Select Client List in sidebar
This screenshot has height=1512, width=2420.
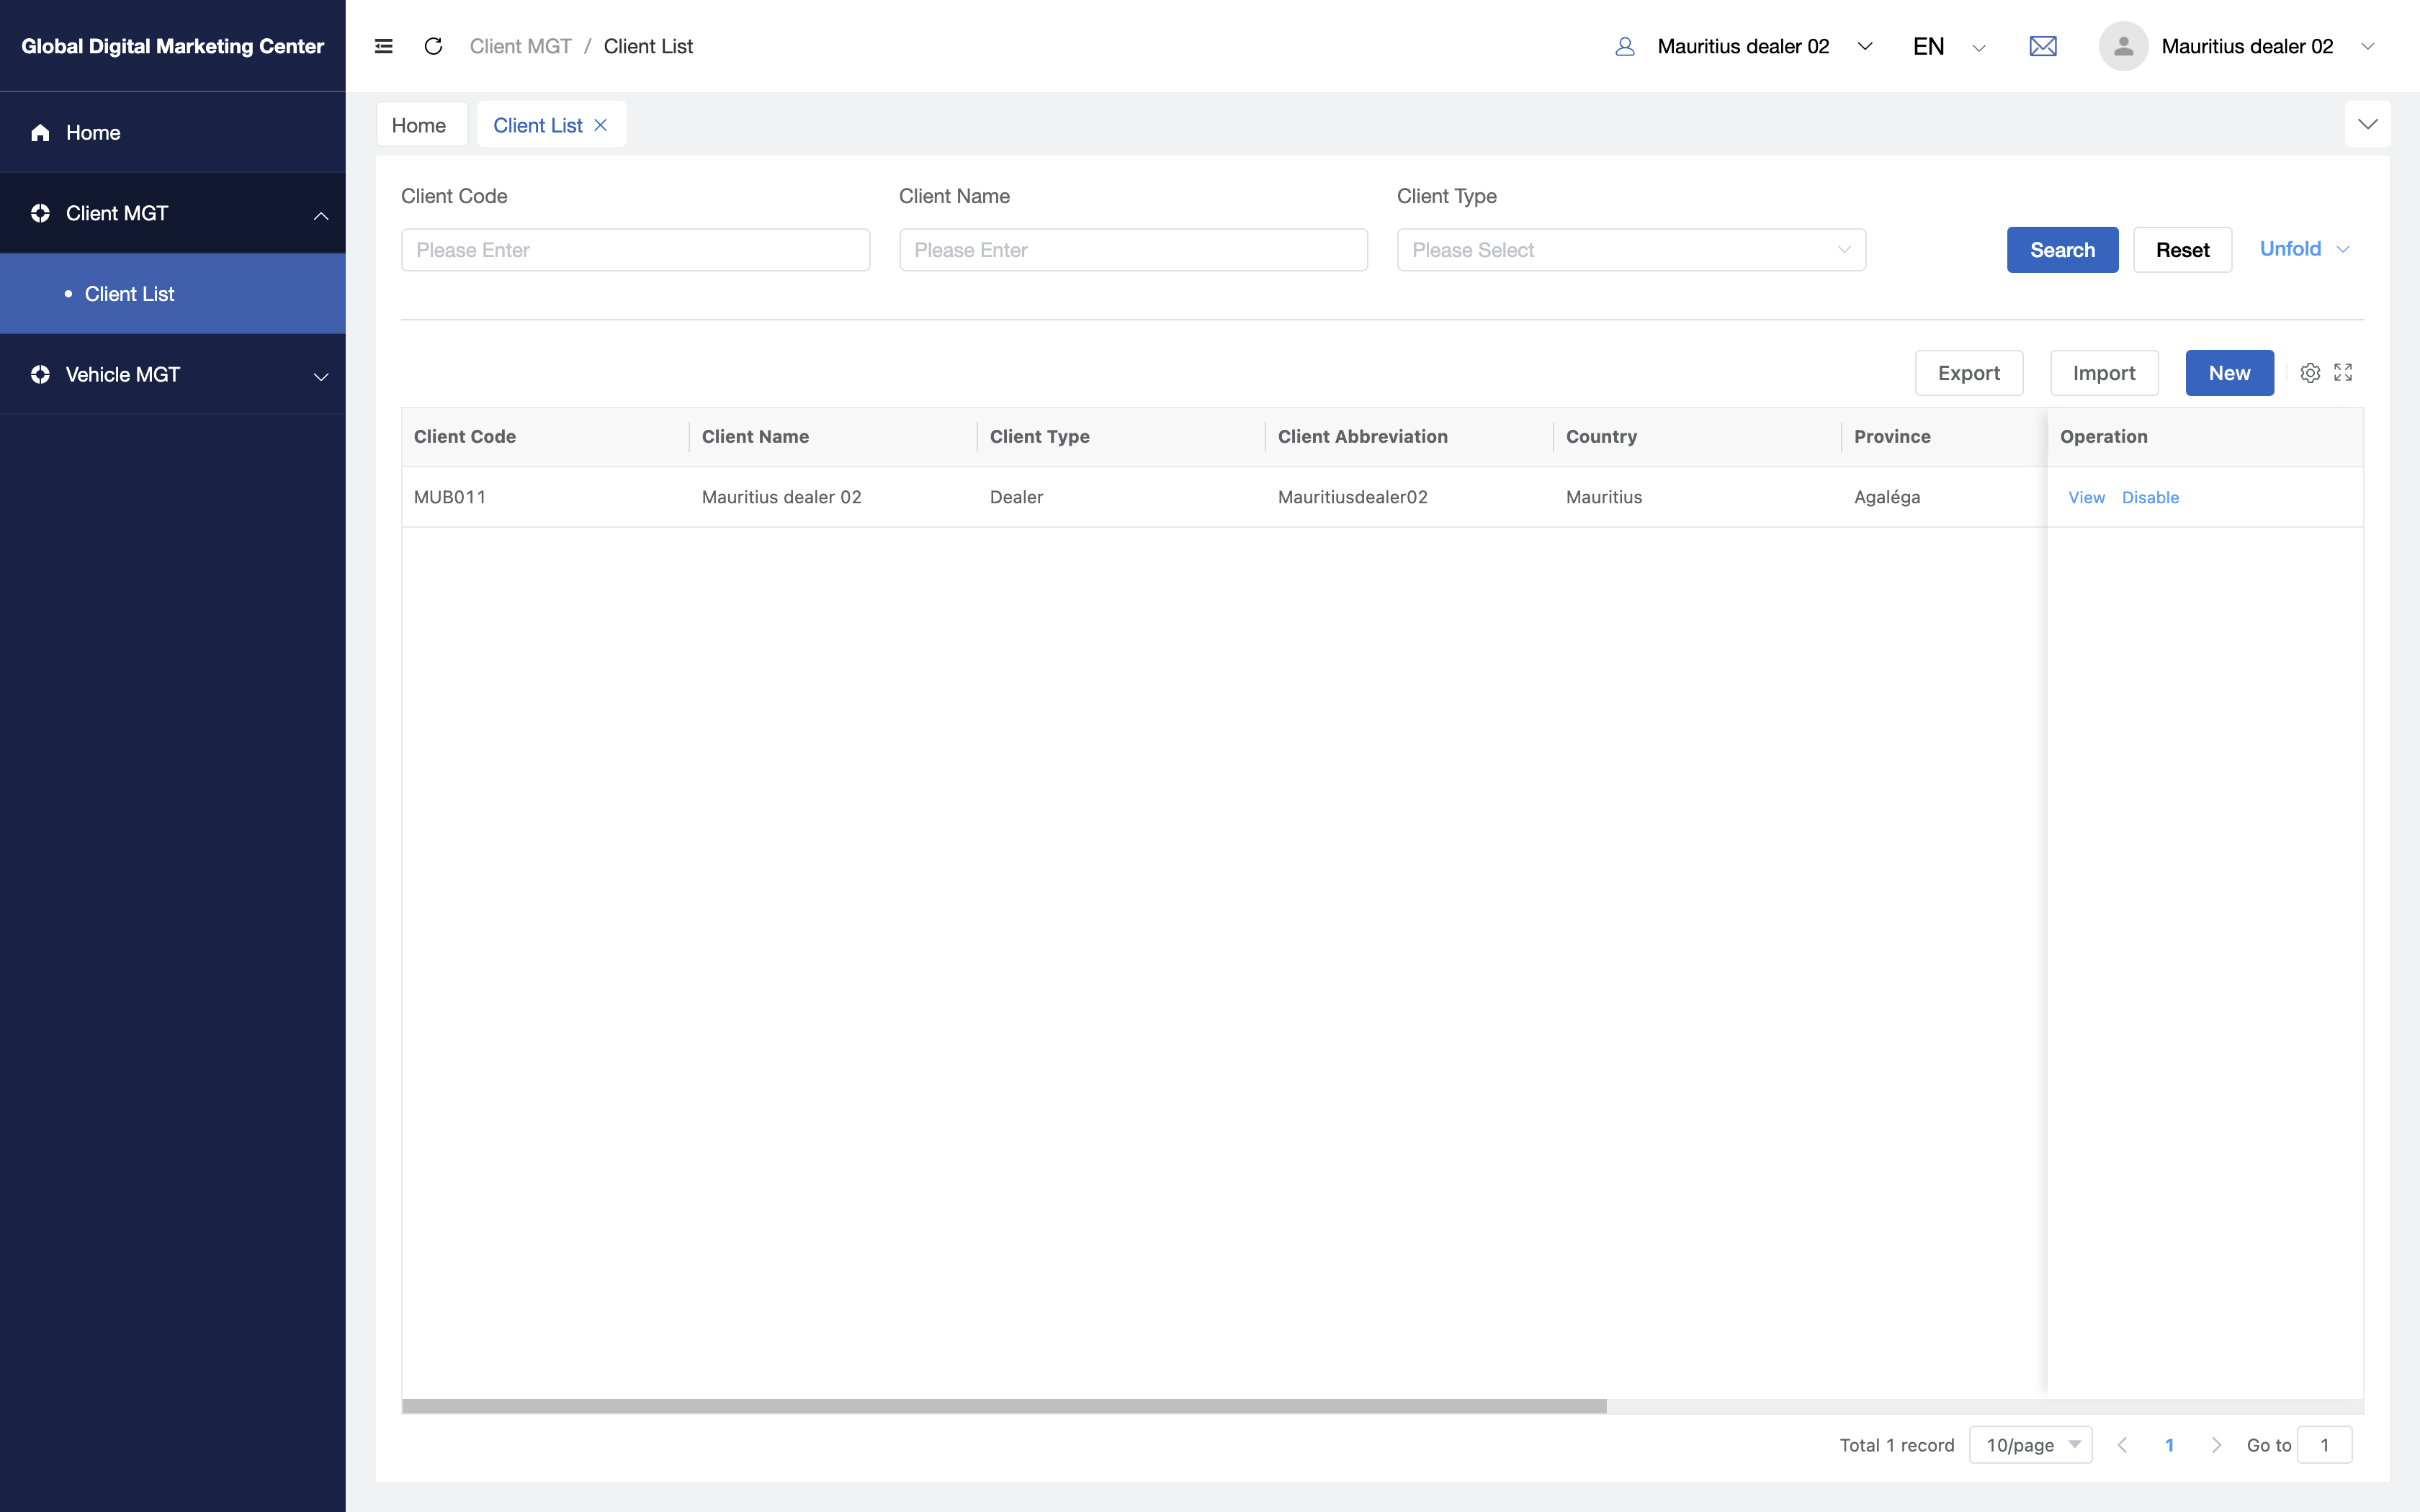coord(173,294)
